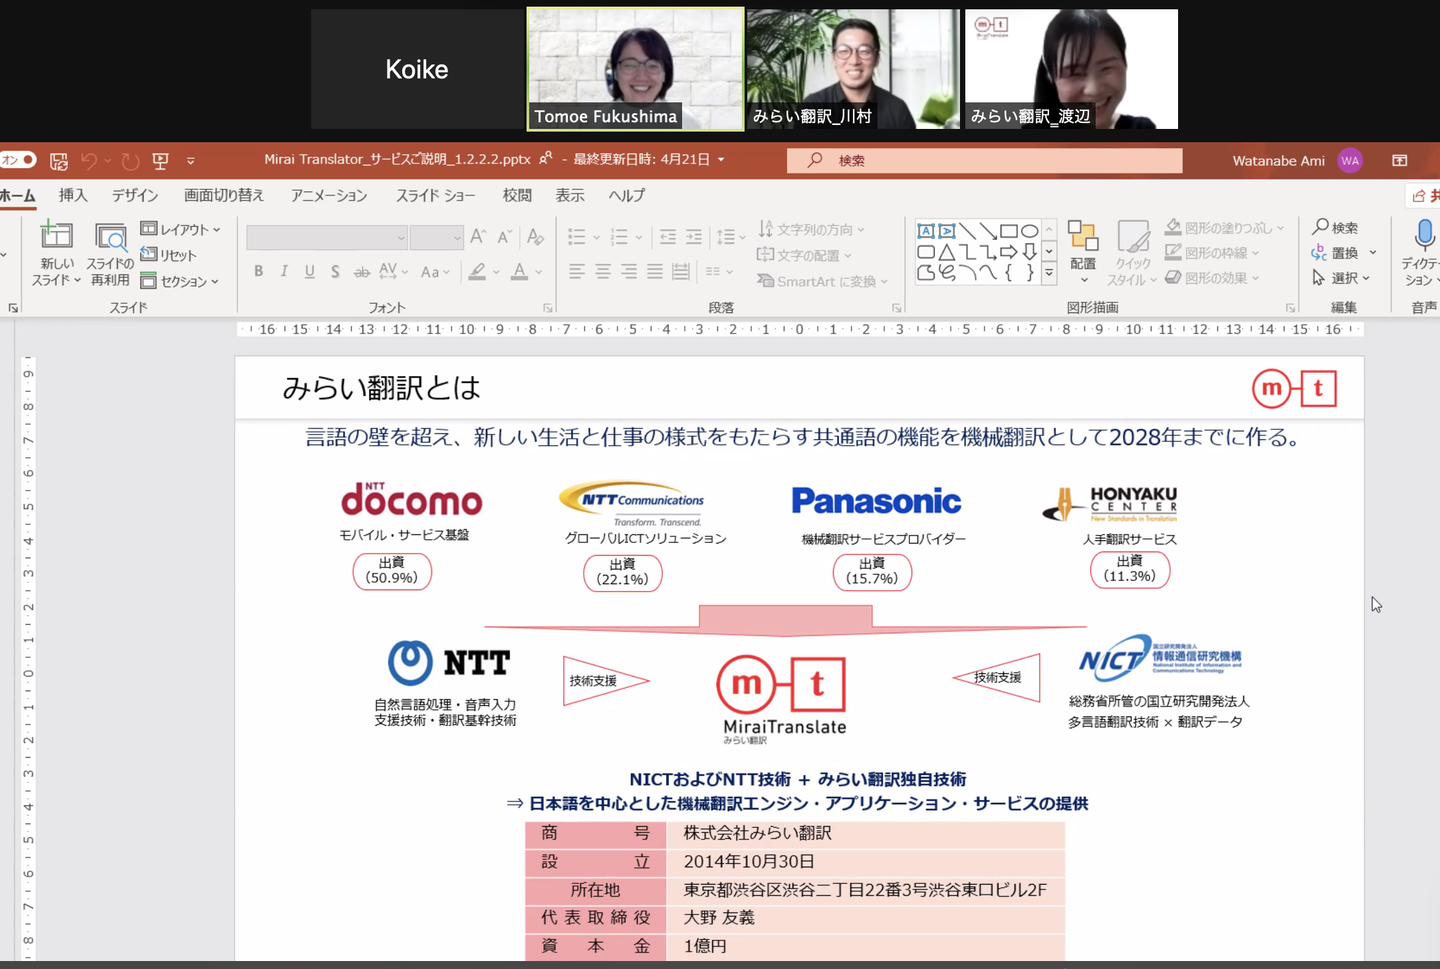The height and width of the screenshot is (969, 1440).
Task: Select the text box shape tool
Action: coord(926,231)
